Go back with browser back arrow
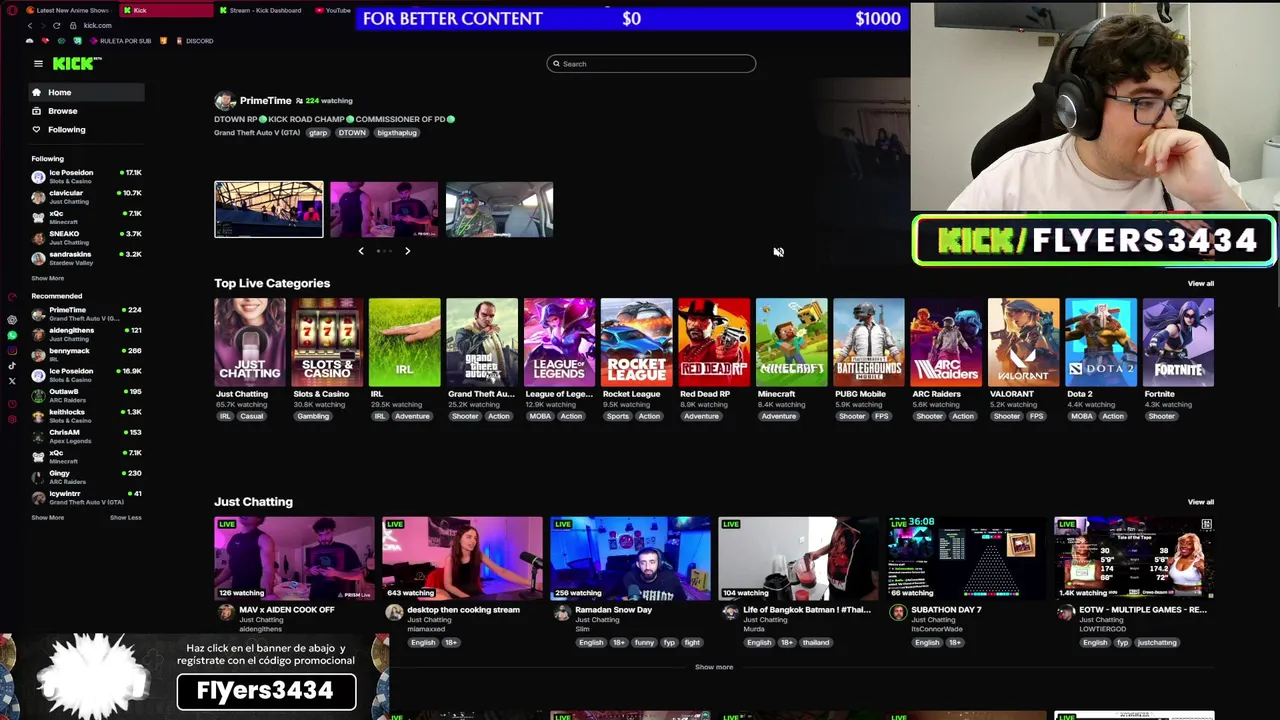Image resolution: width=1280 pixels, height=720 pixels. pos(29,25)
